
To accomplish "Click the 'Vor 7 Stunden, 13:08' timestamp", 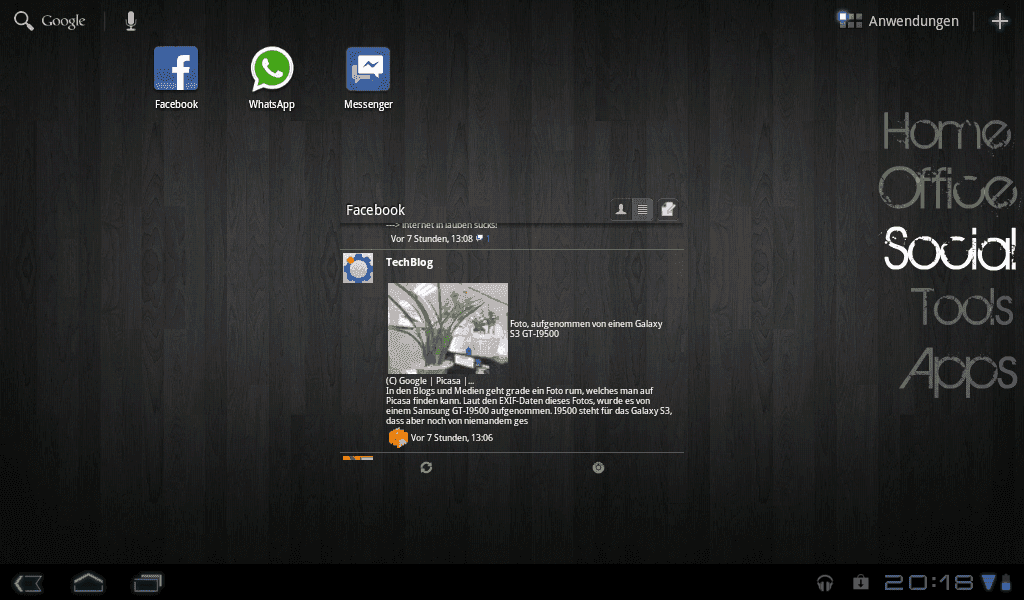I will tap(432, 238).
